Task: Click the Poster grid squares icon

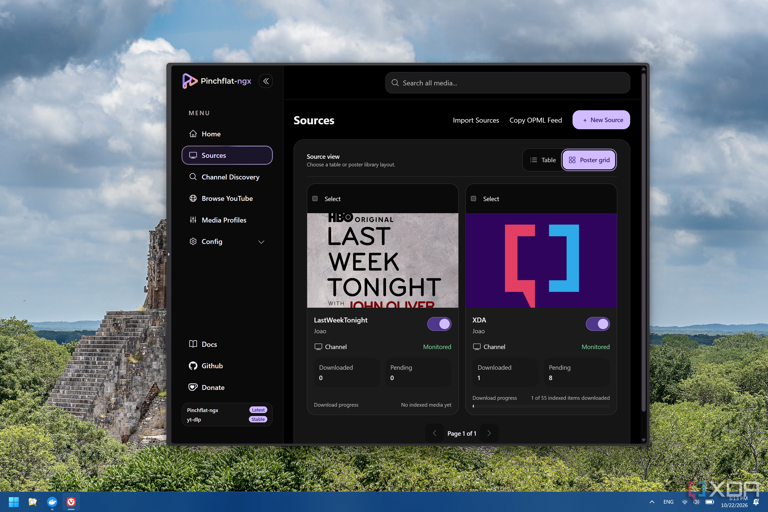Action: (572, 160)
